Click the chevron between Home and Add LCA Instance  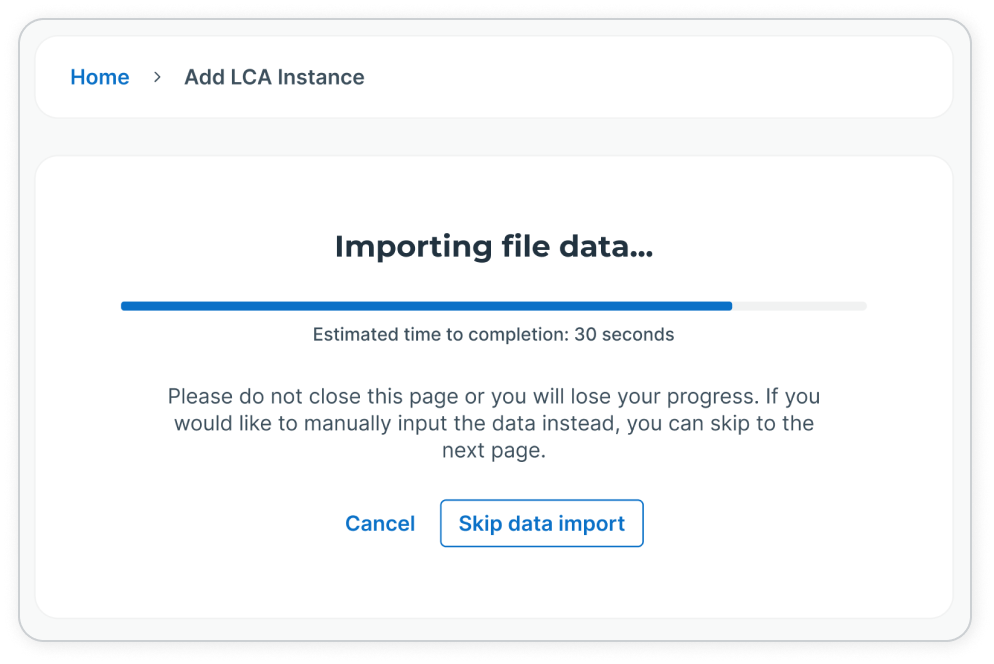point(157,76)
